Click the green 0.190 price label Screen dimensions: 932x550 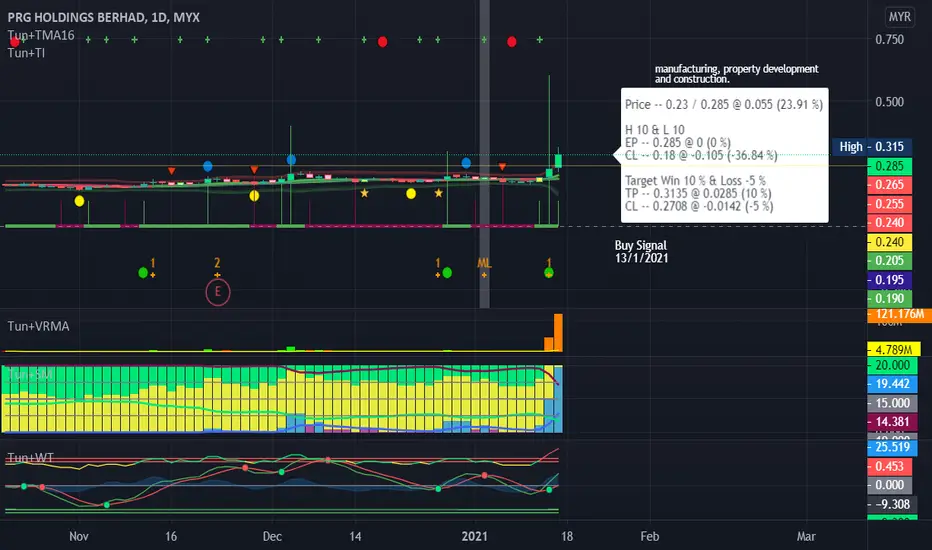889,298
